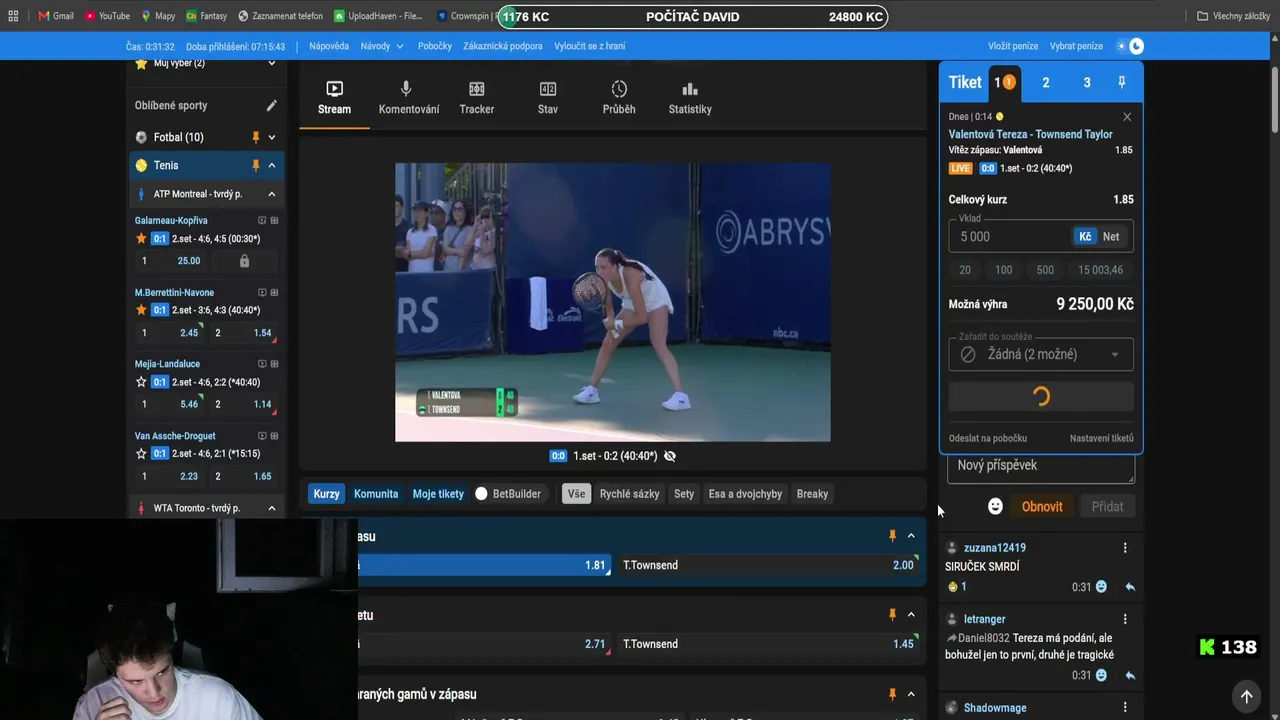The image size is (1280, 720).
Task: Pin the Fotbal sport
Action: 256,137
